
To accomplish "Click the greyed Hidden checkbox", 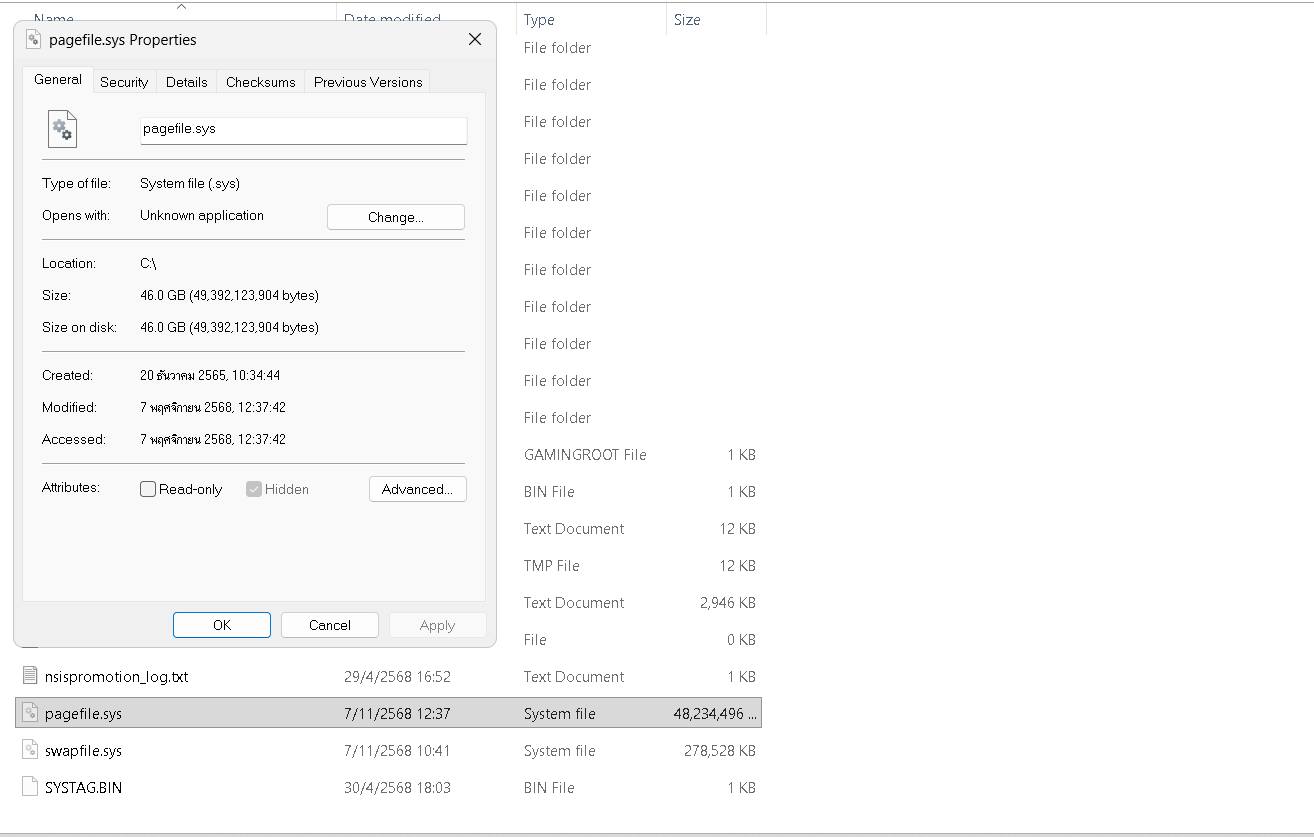I will (x=254, y=489).
